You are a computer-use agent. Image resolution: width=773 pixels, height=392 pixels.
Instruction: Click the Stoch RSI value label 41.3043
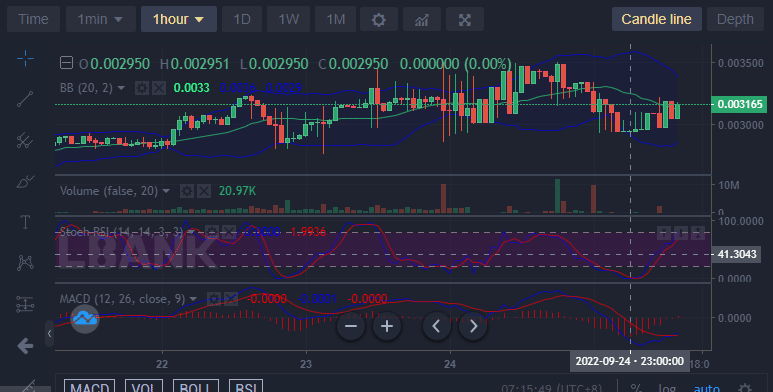(737, 254)
